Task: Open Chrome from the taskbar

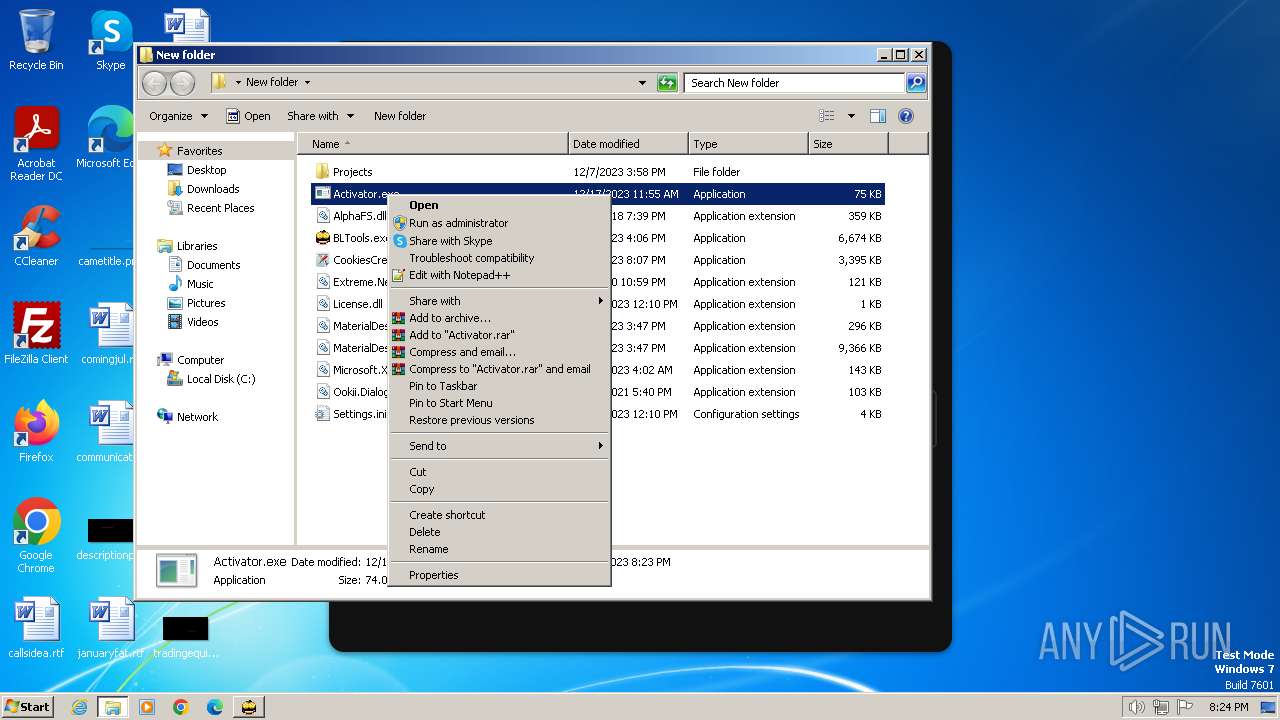Action: (x=180, y=707)
